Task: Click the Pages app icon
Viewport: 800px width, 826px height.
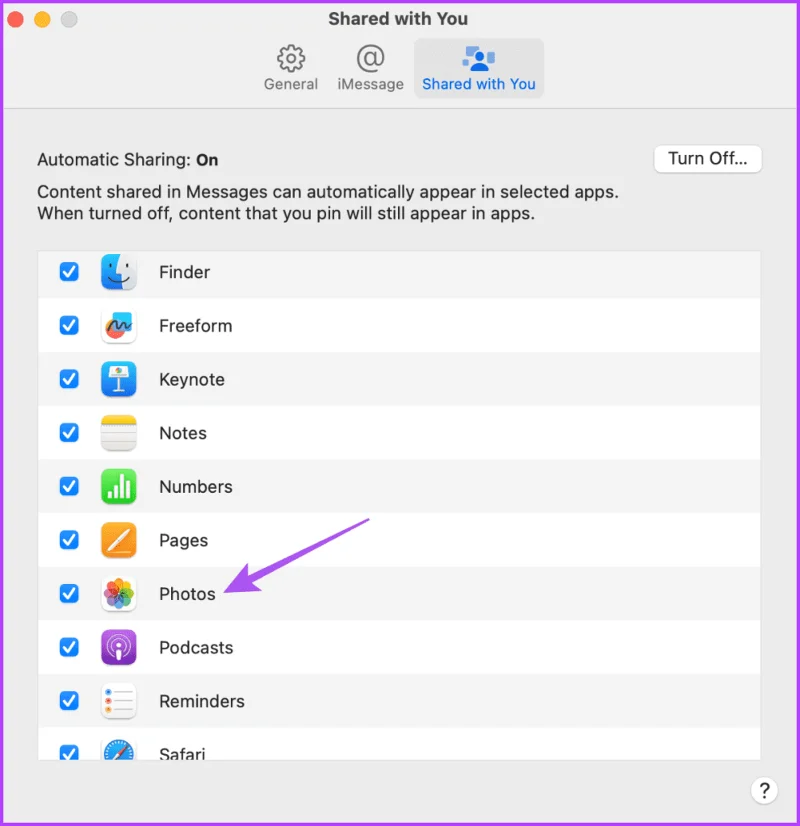Action: [x=118, y=540]
